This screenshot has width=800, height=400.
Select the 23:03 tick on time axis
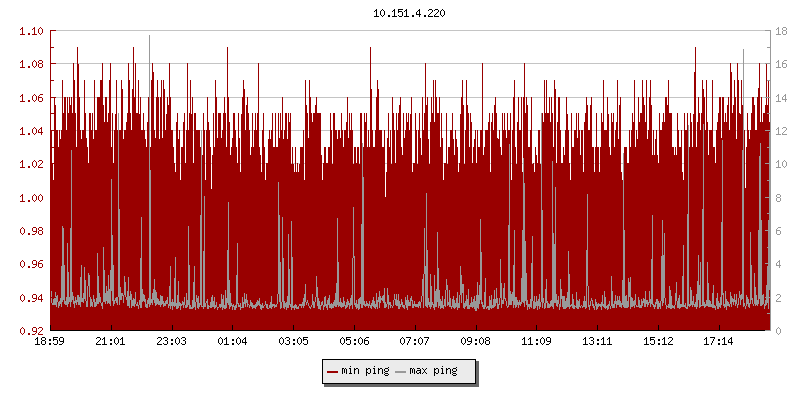click(x=172, y=342)
